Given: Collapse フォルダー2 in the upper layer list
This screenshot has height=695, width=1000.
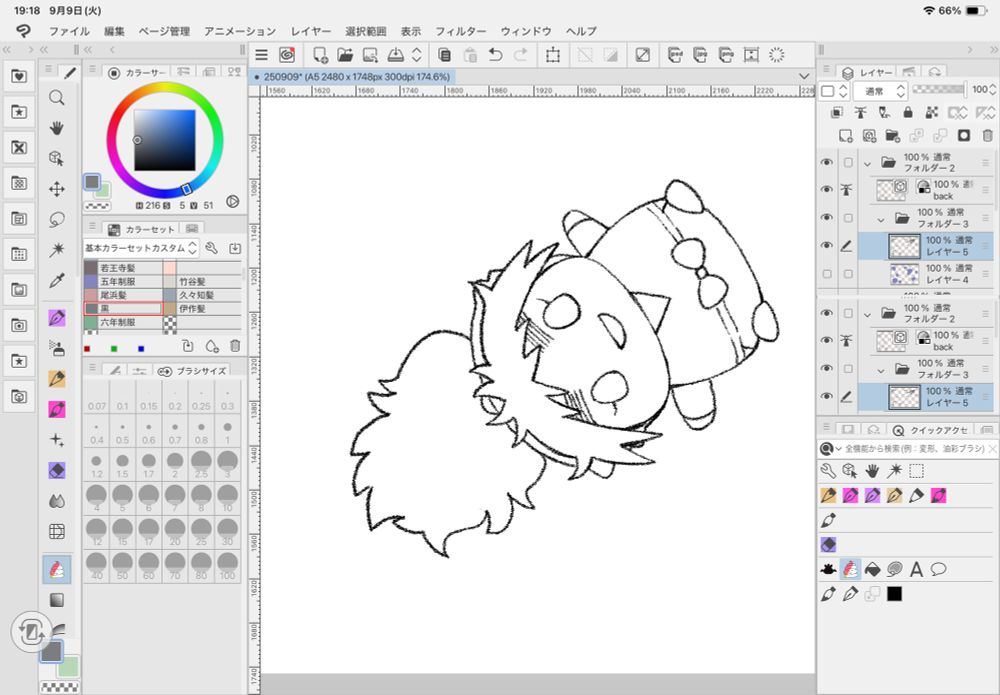Looking at the screenshot, I should click(x=867, y=163).
